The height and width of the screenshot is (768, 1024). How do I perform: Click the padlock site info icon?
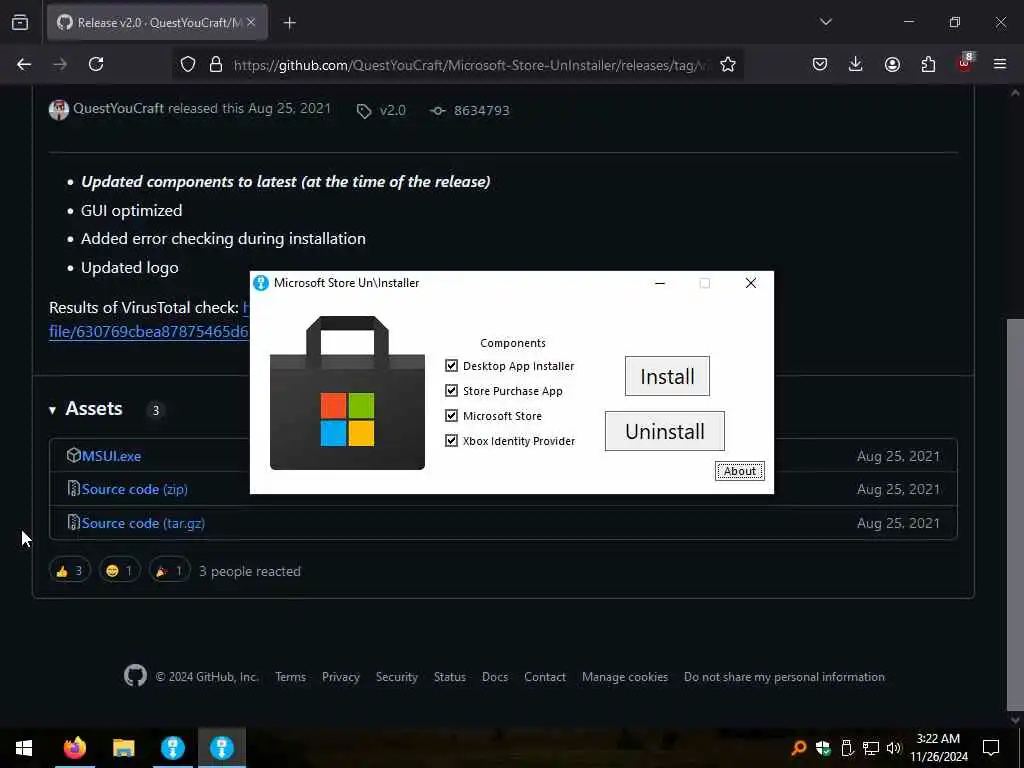tap(216, 64)
